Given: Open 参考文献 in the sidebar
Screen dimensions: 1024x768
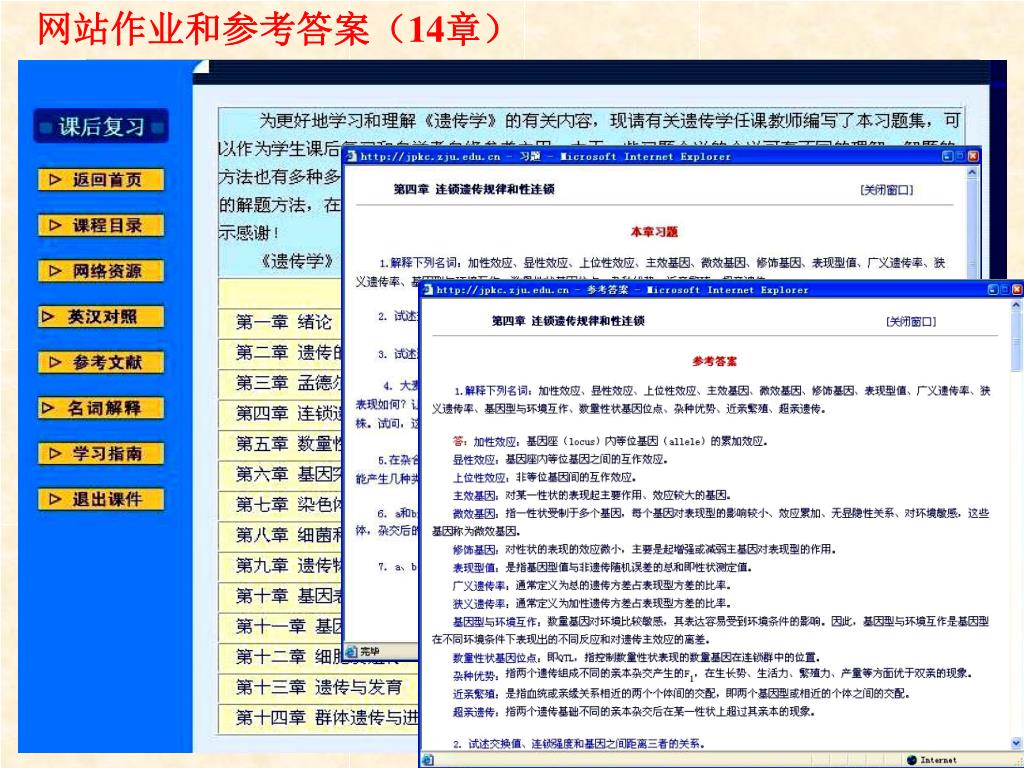Looking at the screenshot, I should (x=101, y=362).
